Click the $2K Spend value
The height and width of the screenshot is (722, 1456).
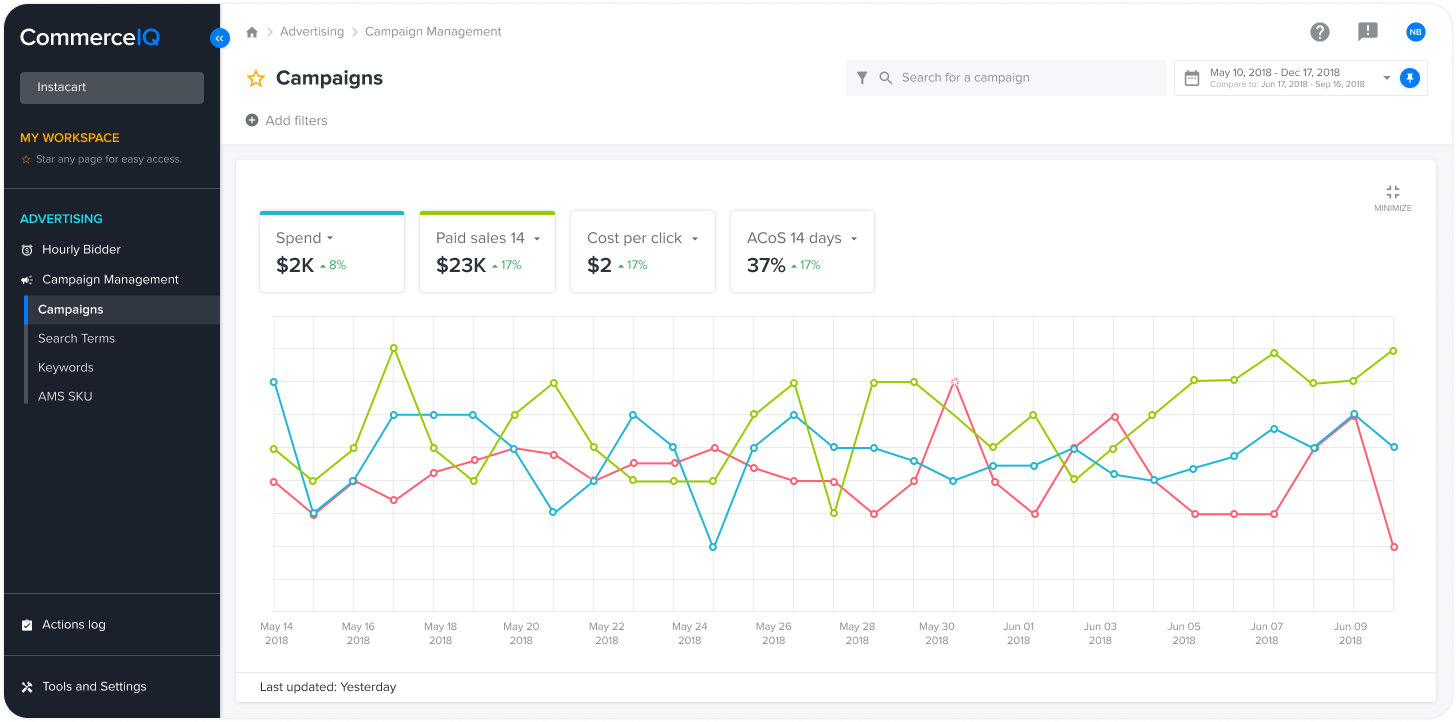[295, 265]
